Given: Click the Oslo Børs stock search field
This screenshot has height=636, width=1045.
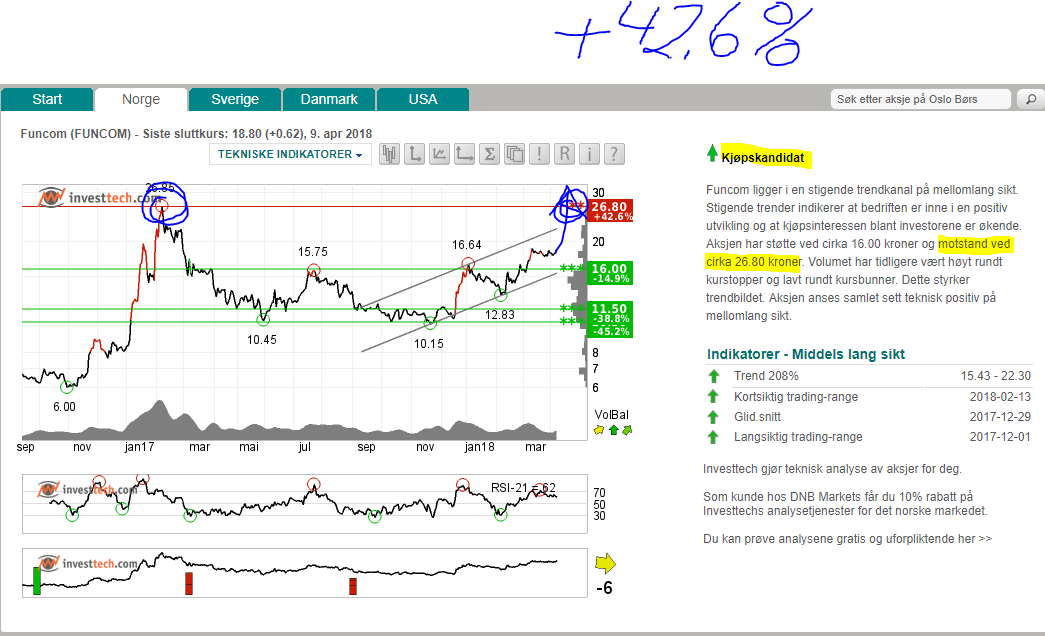Looking at the screenshot, I should [920, 99].
